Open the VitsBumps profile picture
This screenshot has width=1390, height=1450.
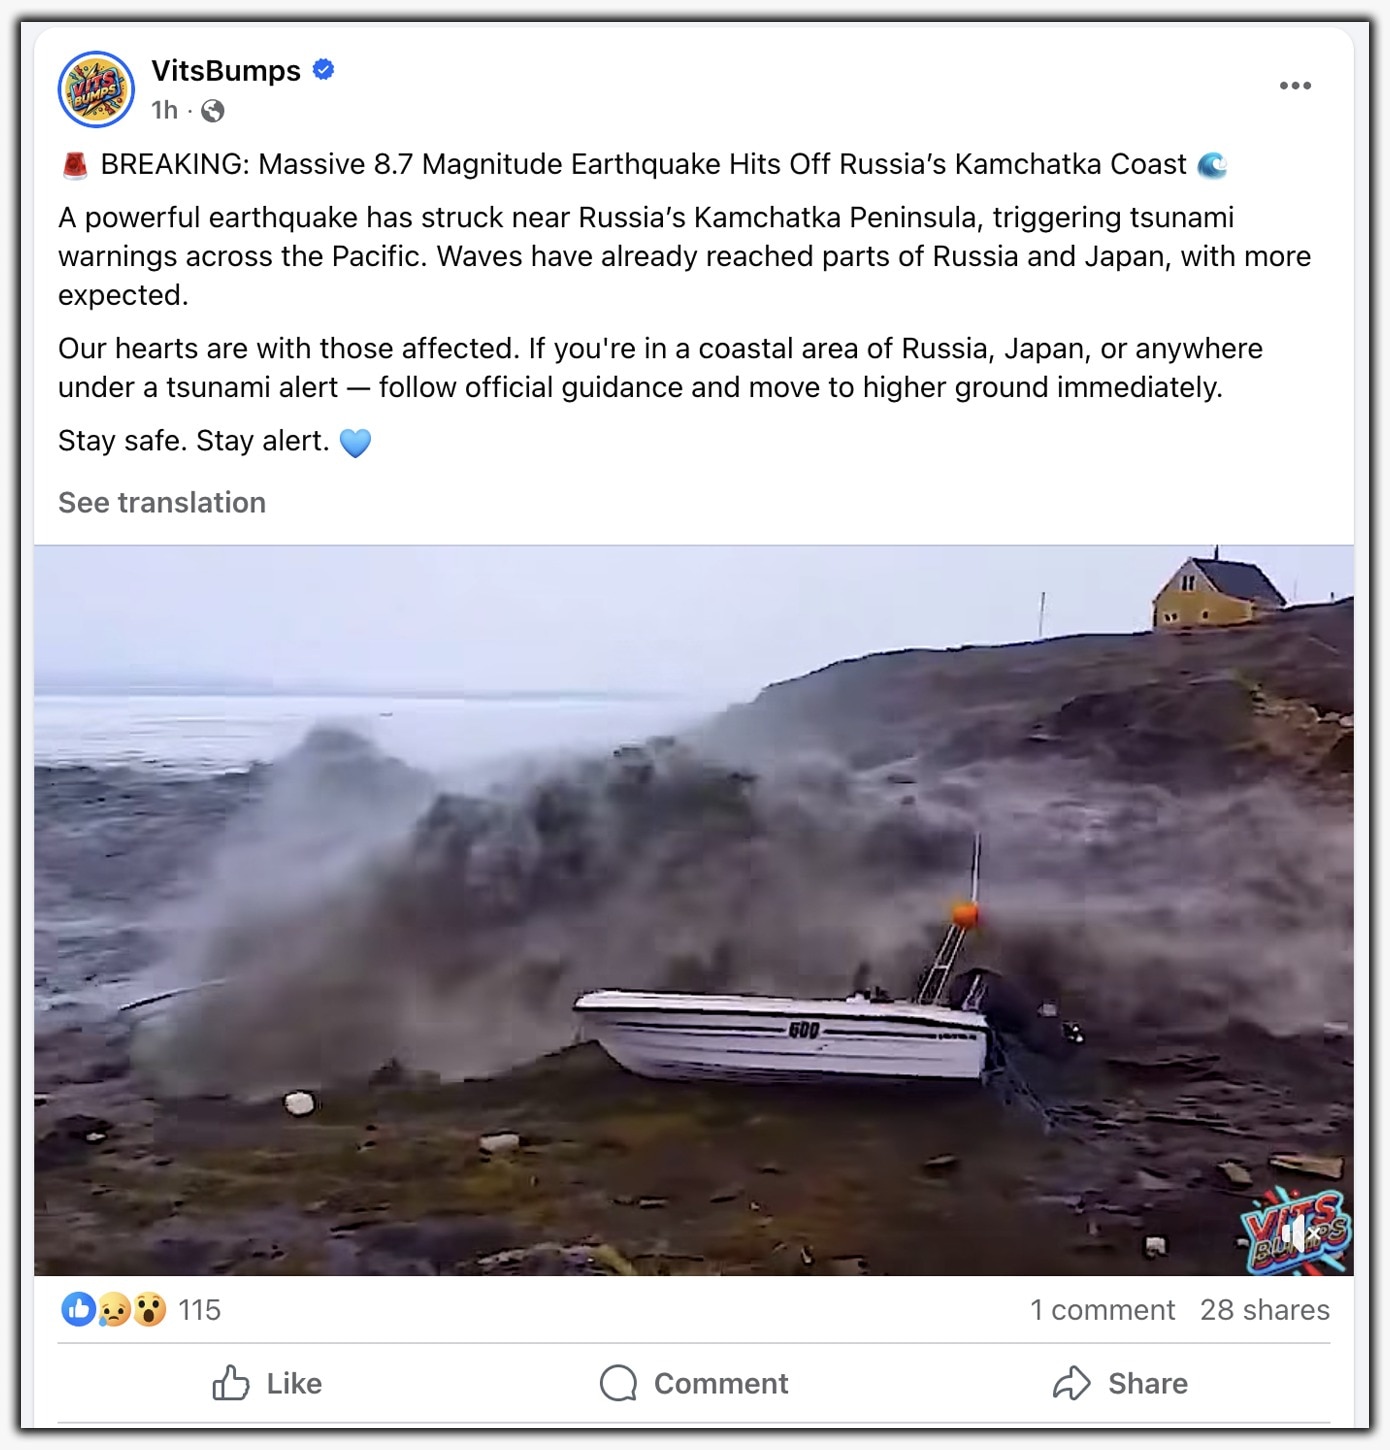[96, 89]
